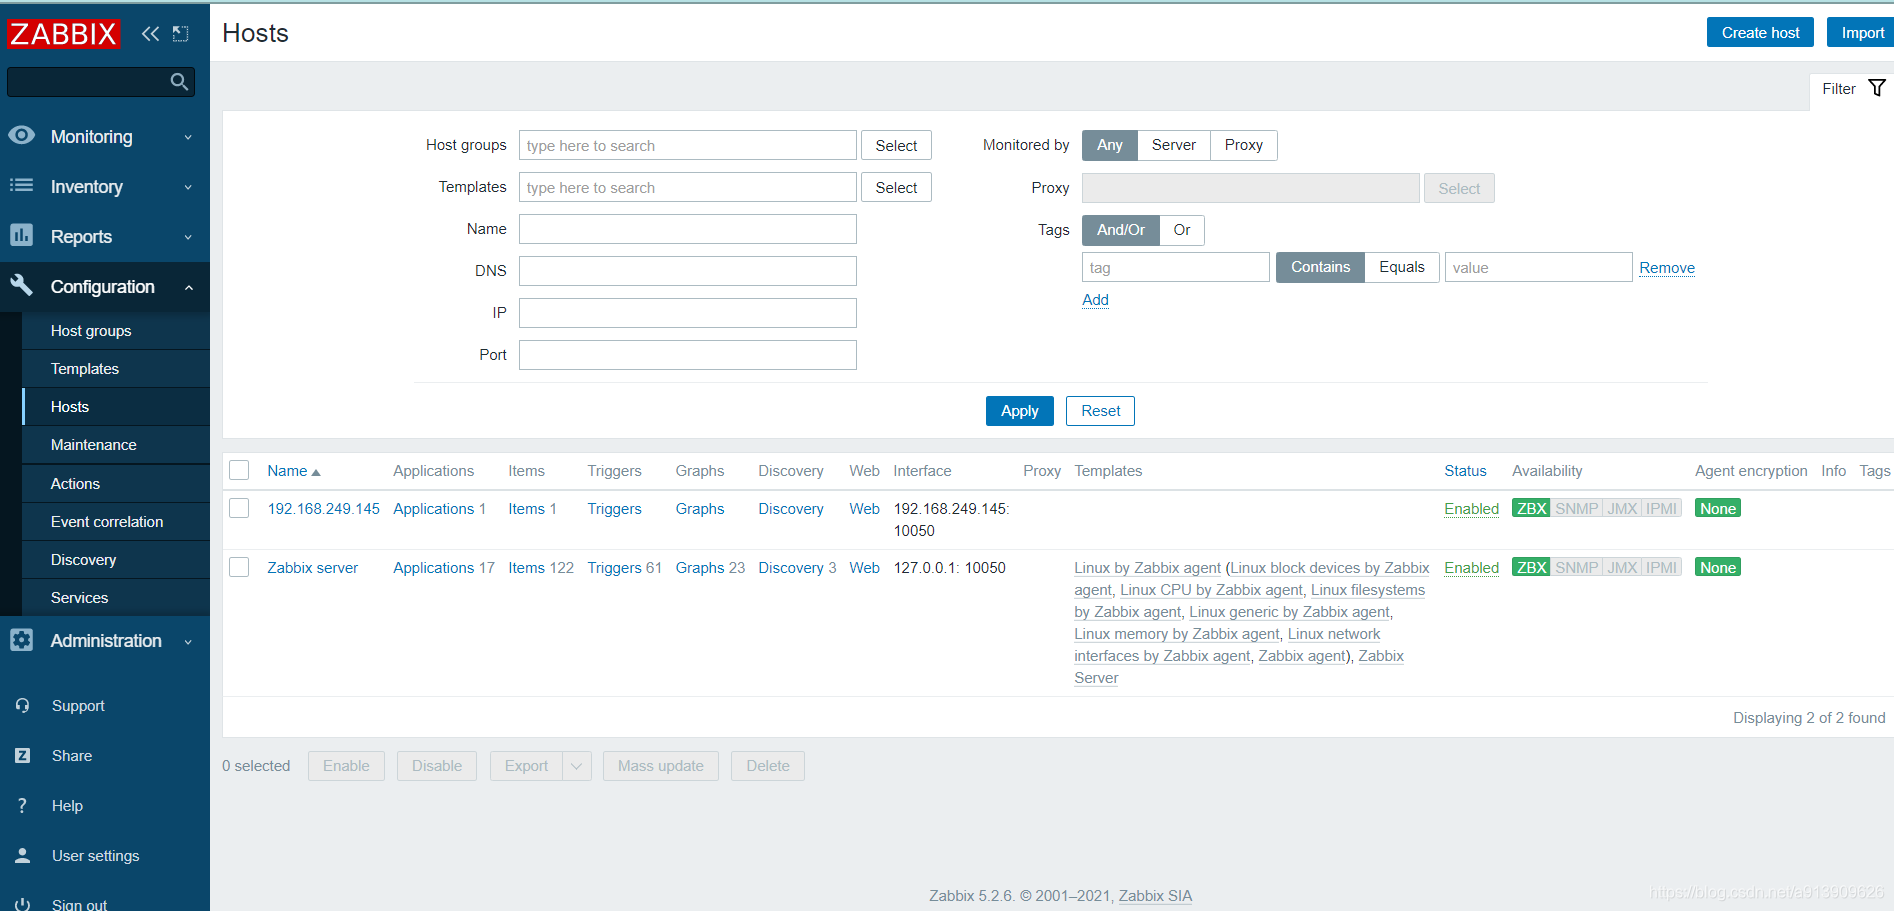Click the Inventory list icon
Viewport: 1894px width, 911px height.
click(x=22, y=185)
